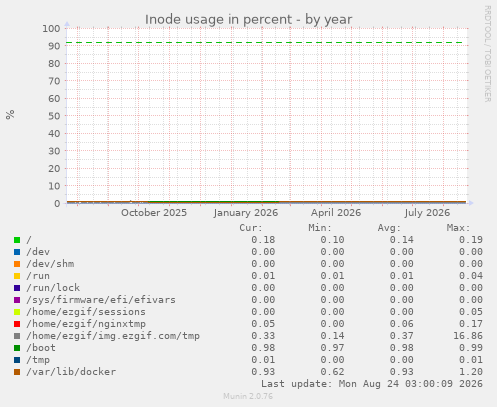Click the 90 y-axis tick label
The width and height of the screenshot is (497, 407).
(x=54, y=46)
